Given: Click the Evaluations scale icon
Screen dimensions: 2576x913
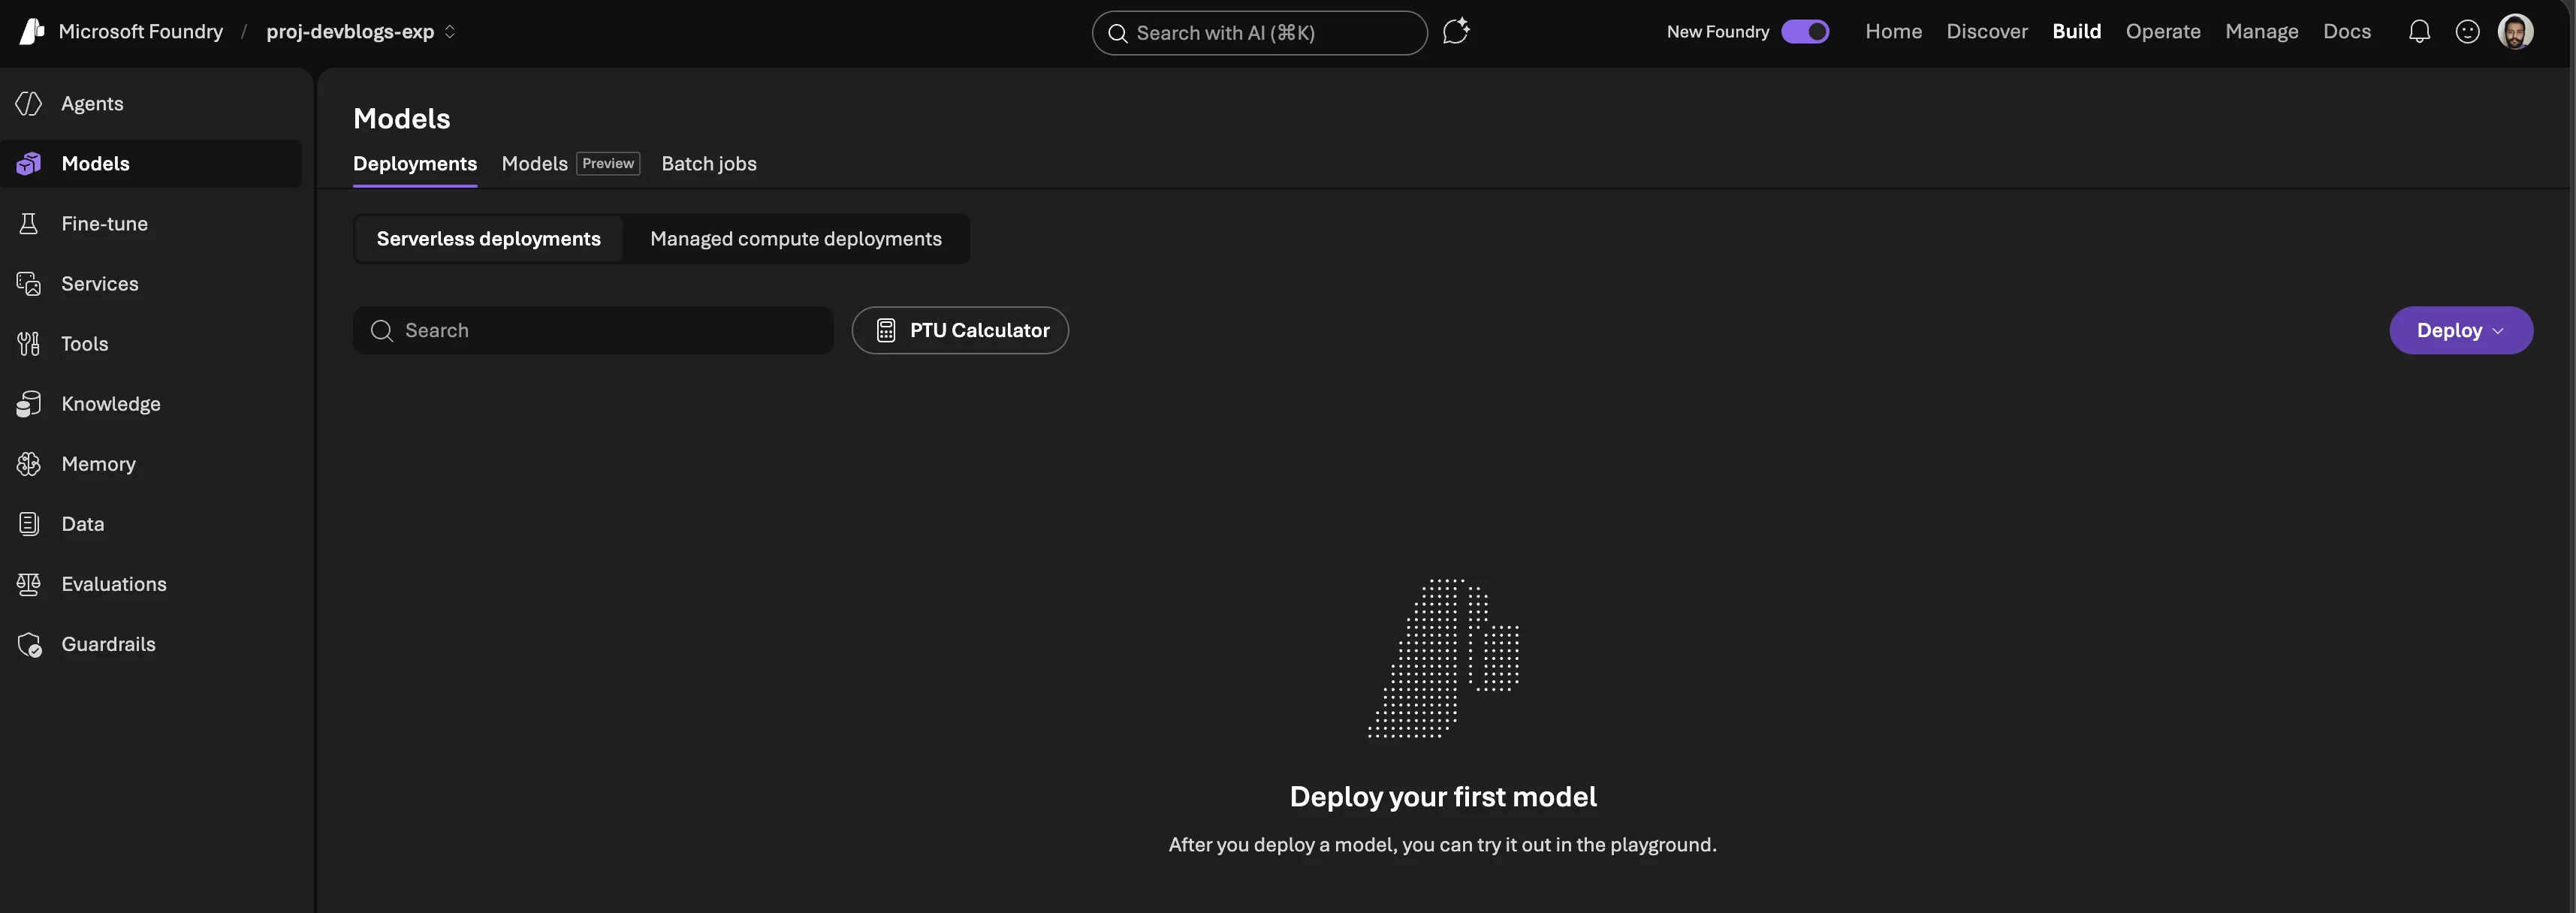Looking at the screenshot, I should click(x=29, y=584).
